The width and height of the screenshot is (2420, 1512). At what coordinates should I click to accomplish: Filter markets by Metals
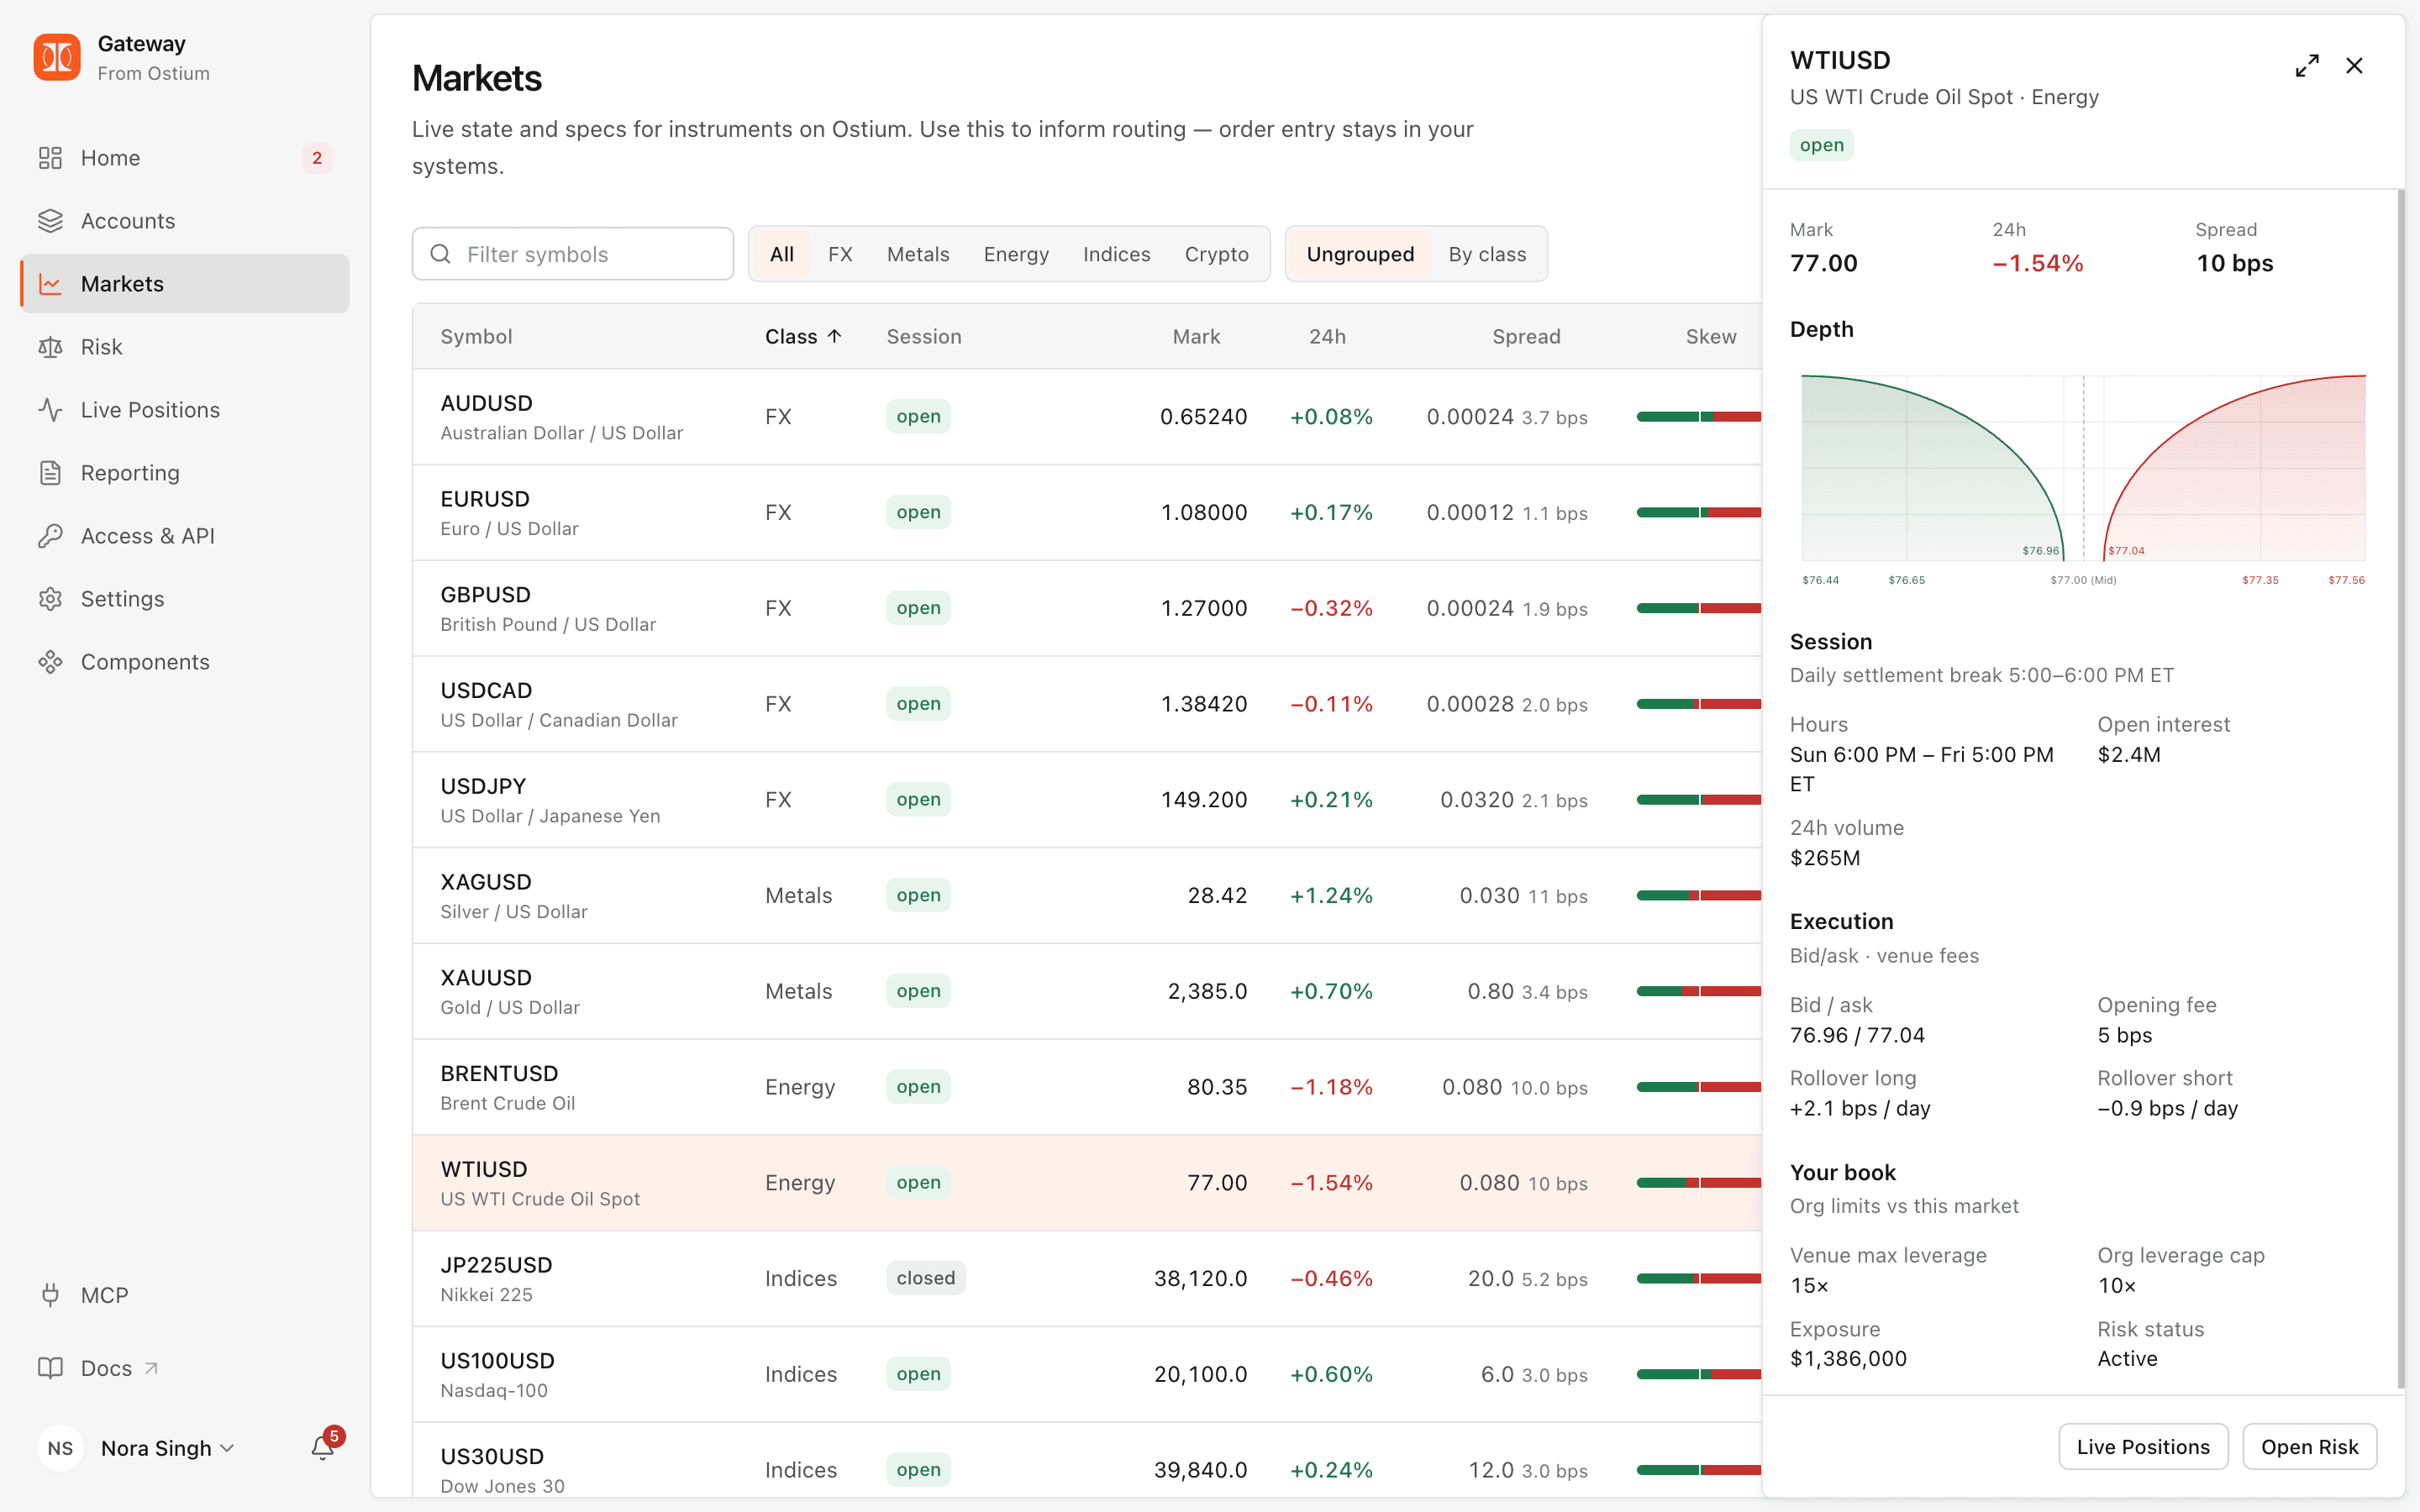coord(918,254)
